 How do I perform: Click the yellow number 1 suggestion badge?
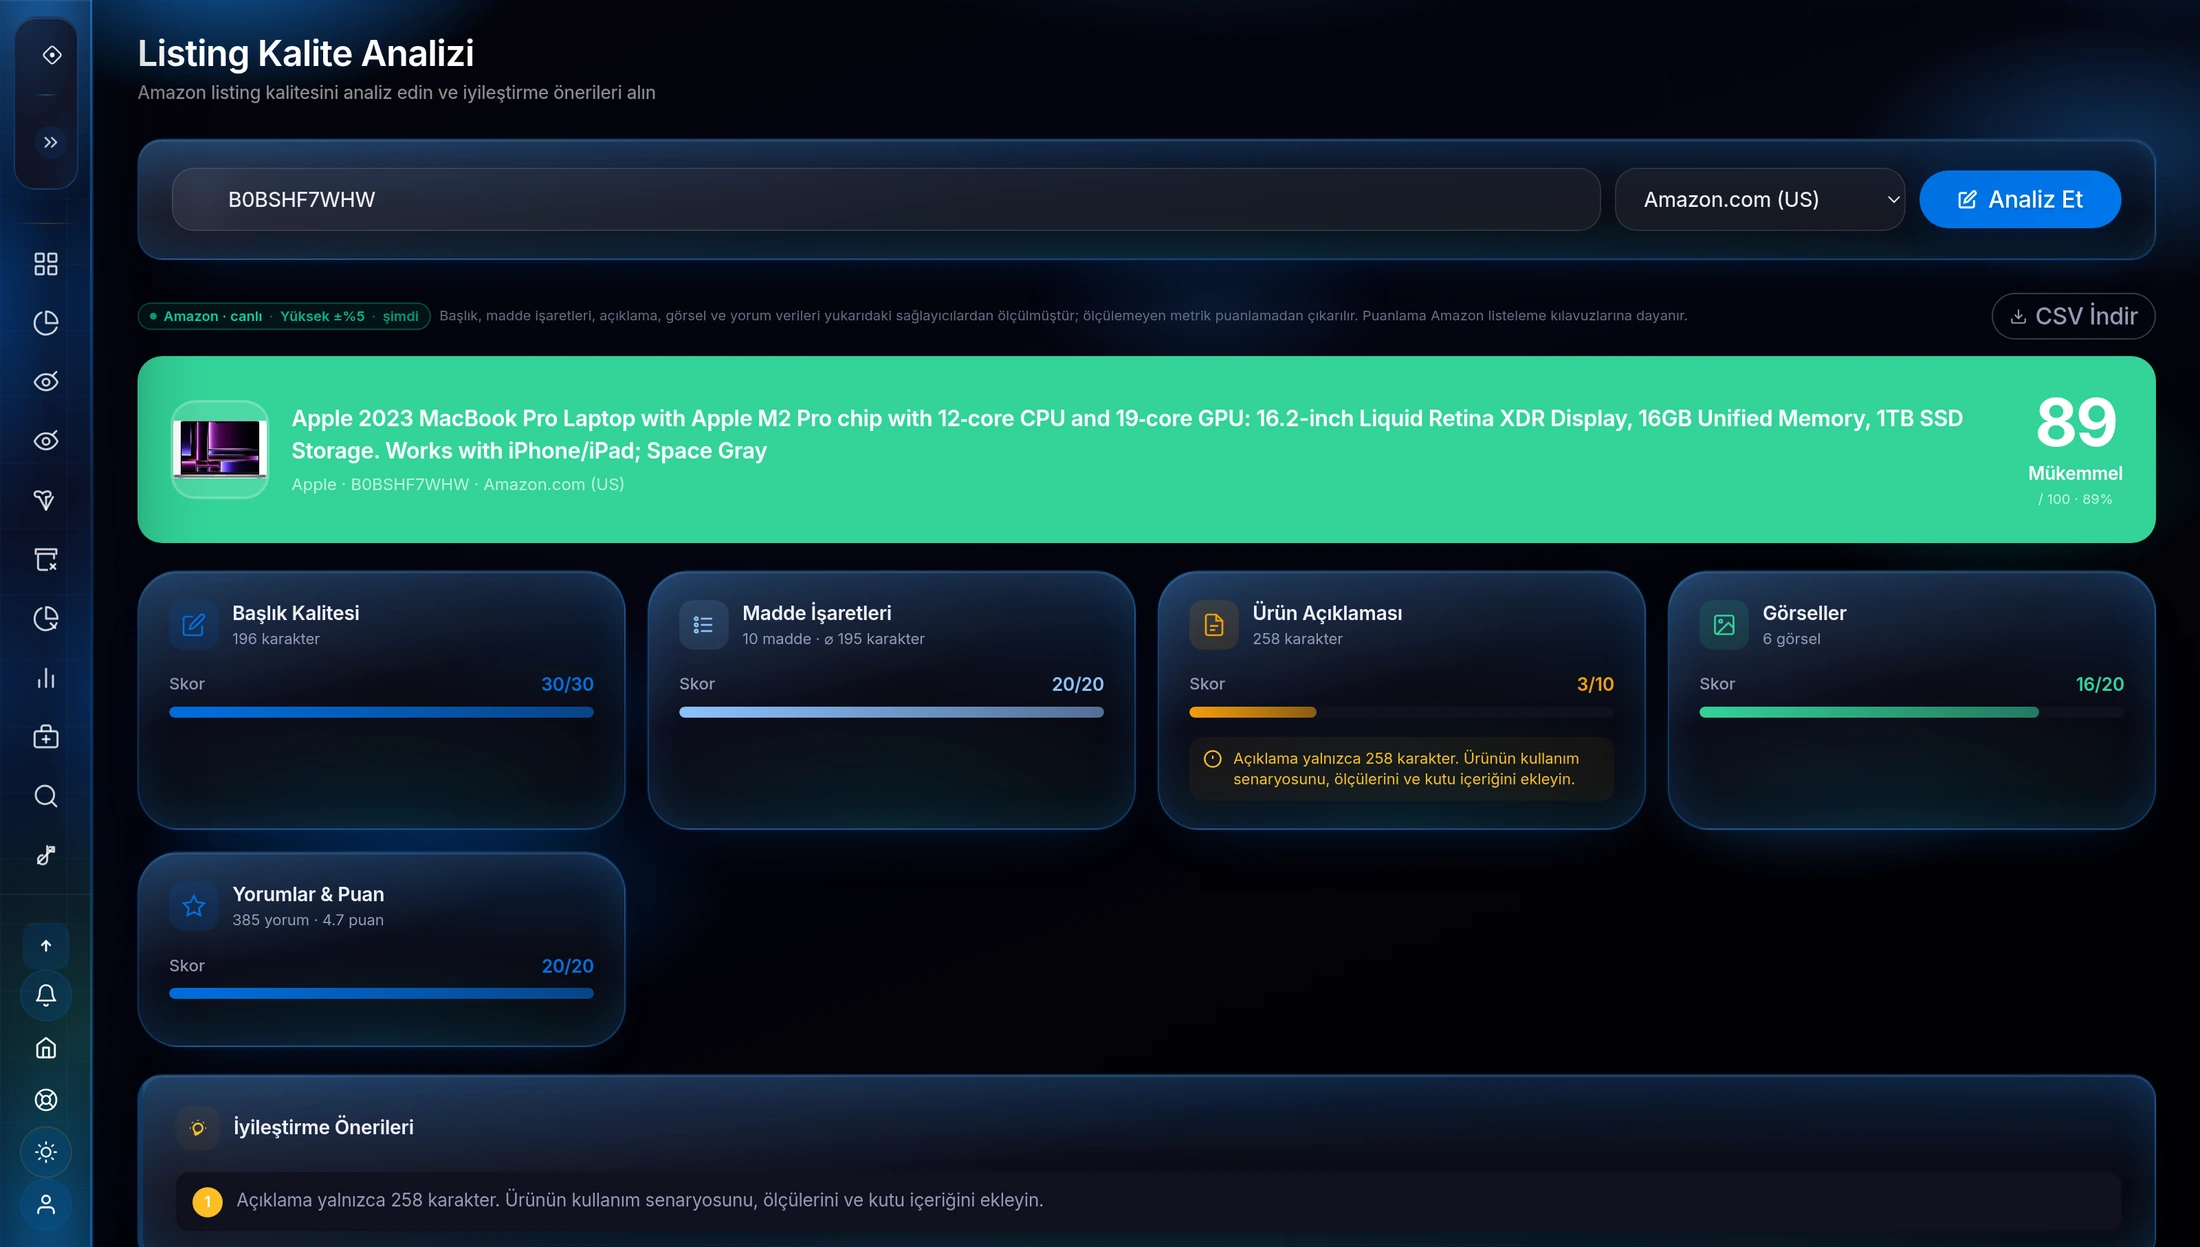[207, 1201]
